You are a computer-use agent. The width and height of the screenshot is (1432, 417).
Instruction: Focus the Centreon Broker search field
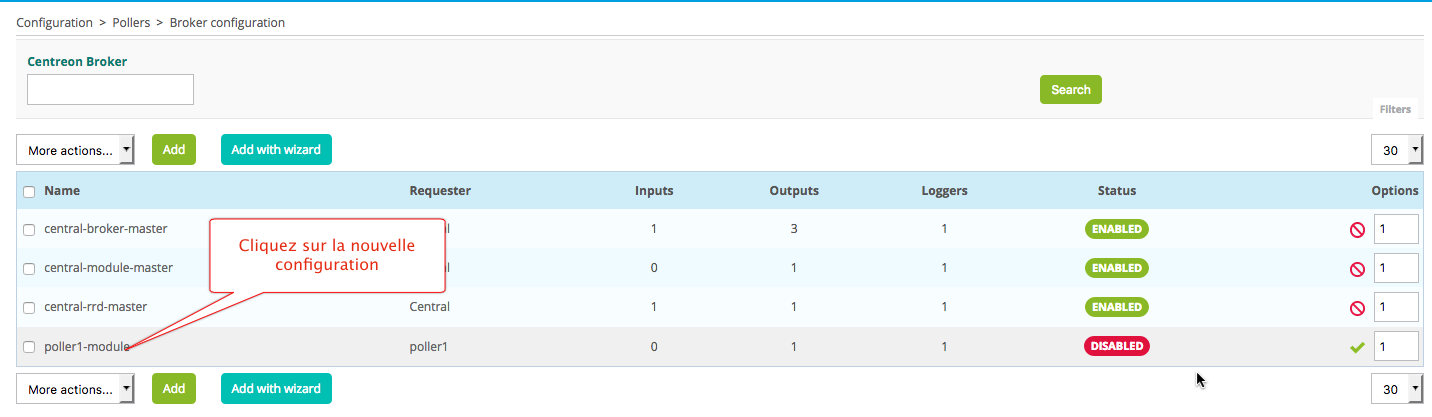pos(110,90)
